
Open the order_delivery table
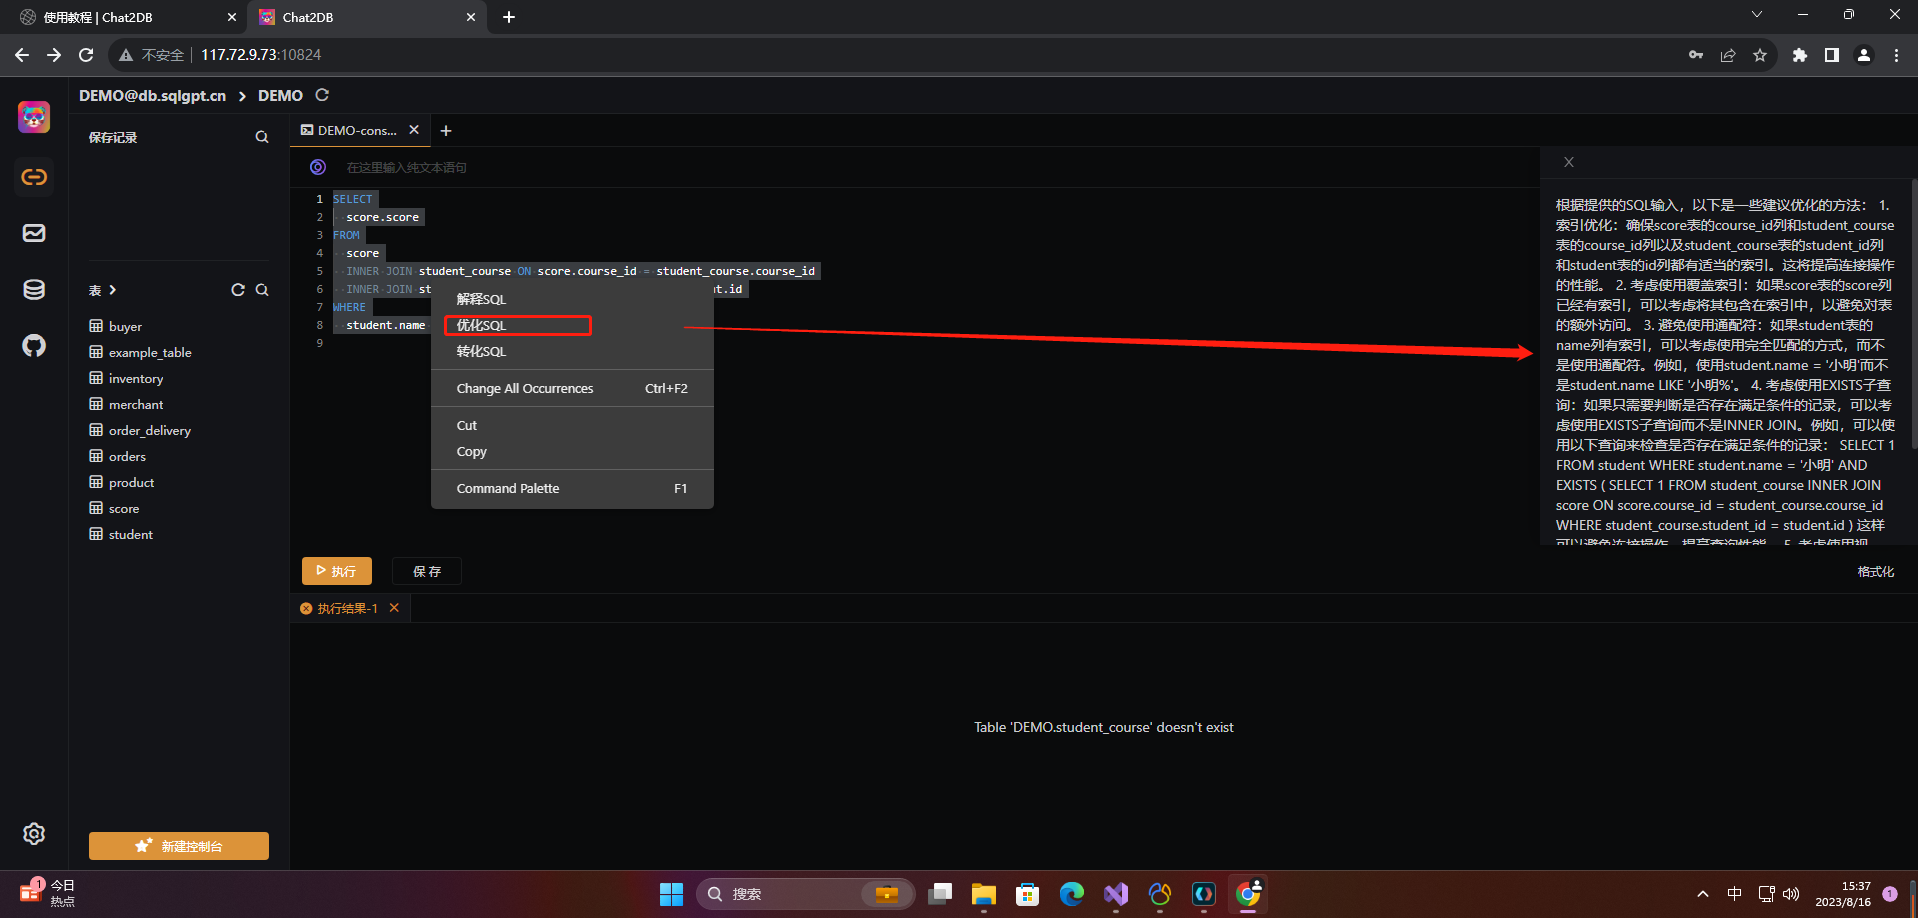[149, 430]
